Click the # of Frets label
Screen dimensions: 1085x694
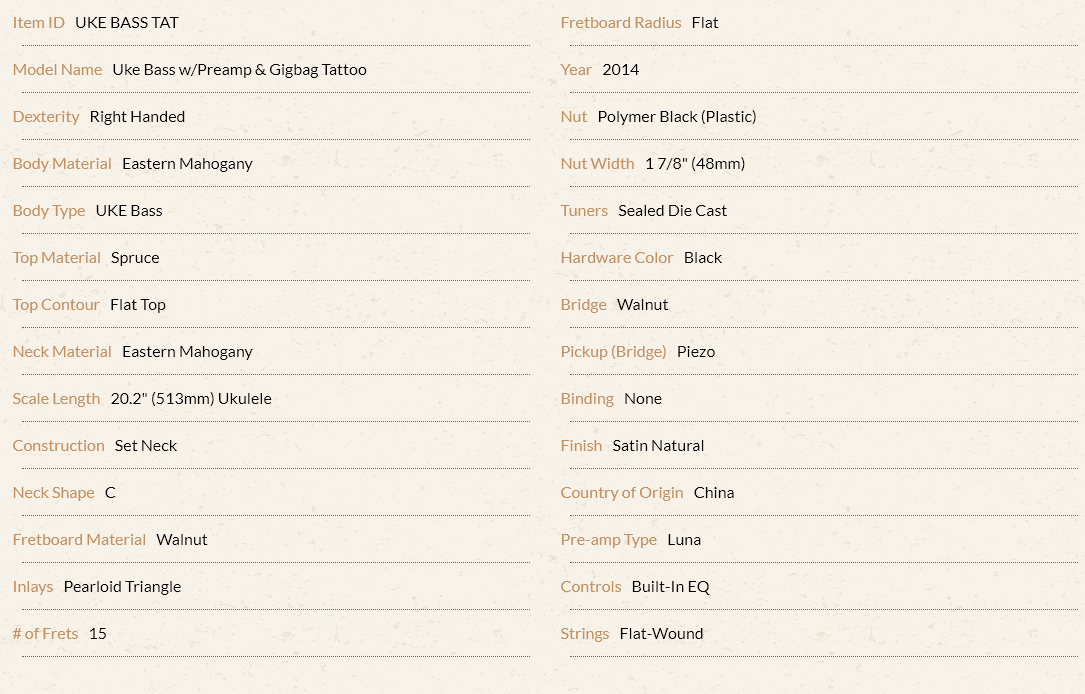point(46,634)
